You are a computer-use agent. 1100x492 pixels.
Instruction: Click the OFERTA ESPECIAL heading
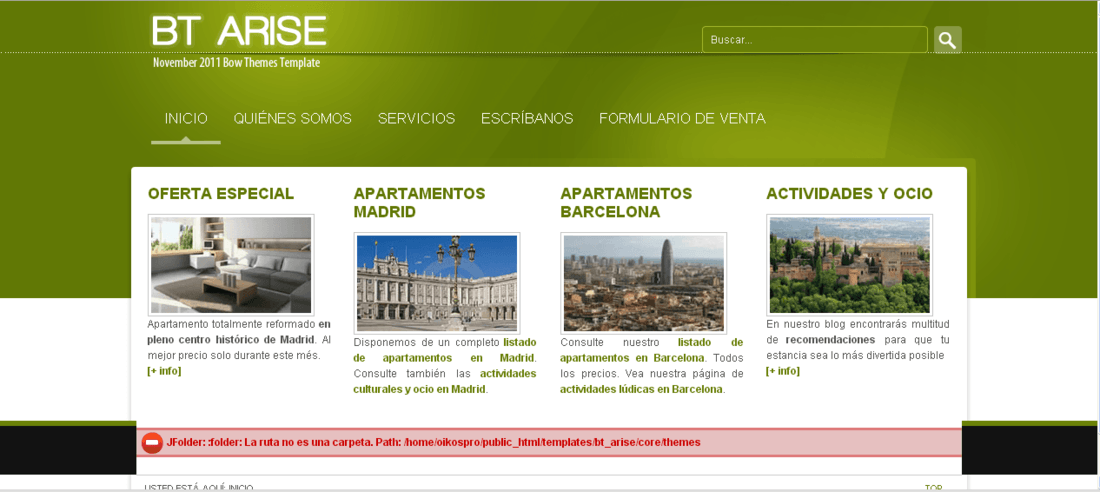click(221, 194)
